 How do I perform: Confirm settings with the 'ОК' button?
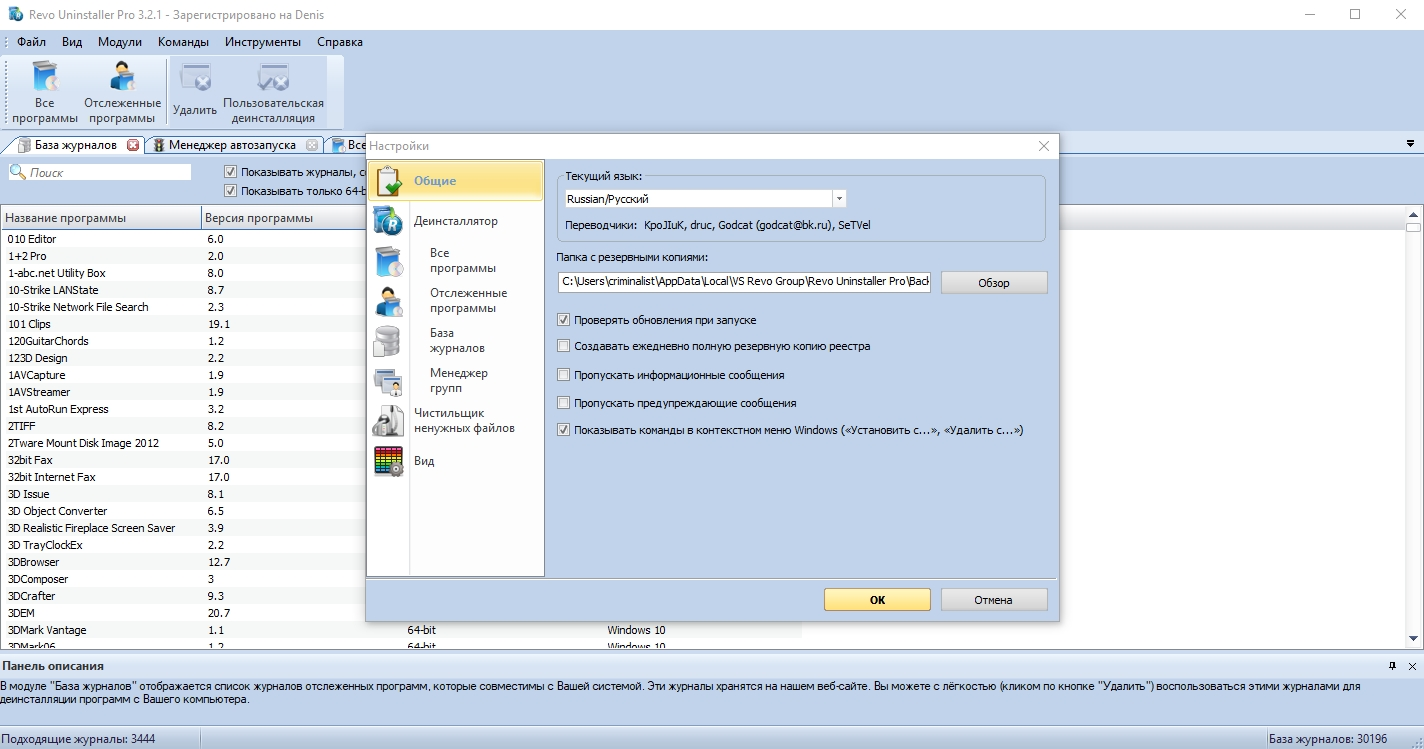(877, 600)
